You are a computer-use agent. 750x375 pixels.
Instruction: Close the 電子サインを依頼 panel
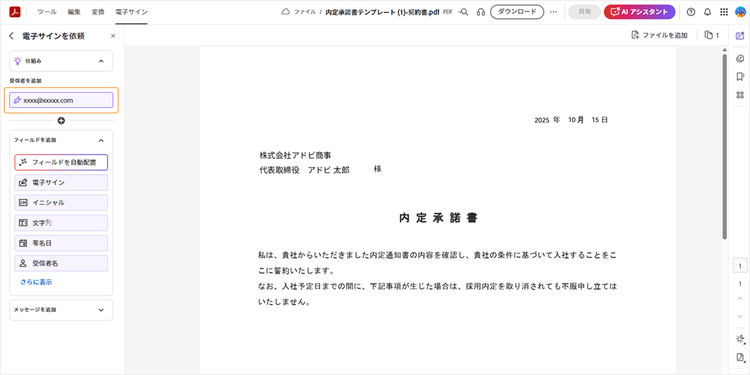113,36
